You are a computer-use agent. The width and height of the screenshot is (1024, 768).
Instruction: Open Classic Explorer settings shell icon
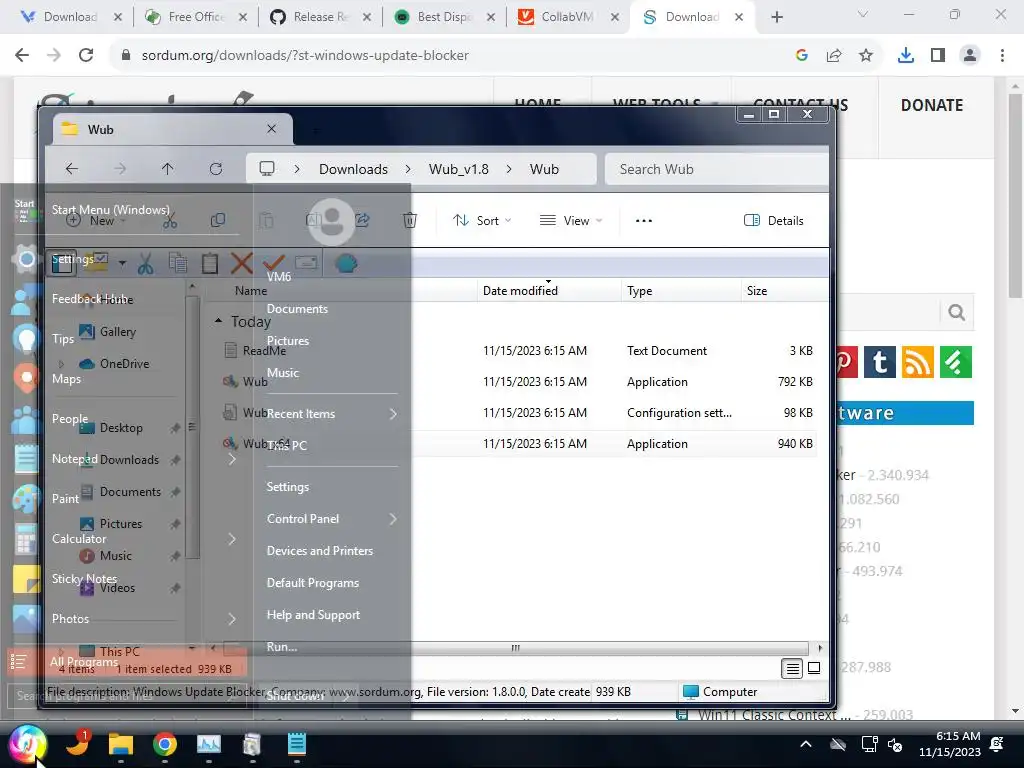pyautogui.click(x=345, y=264)
